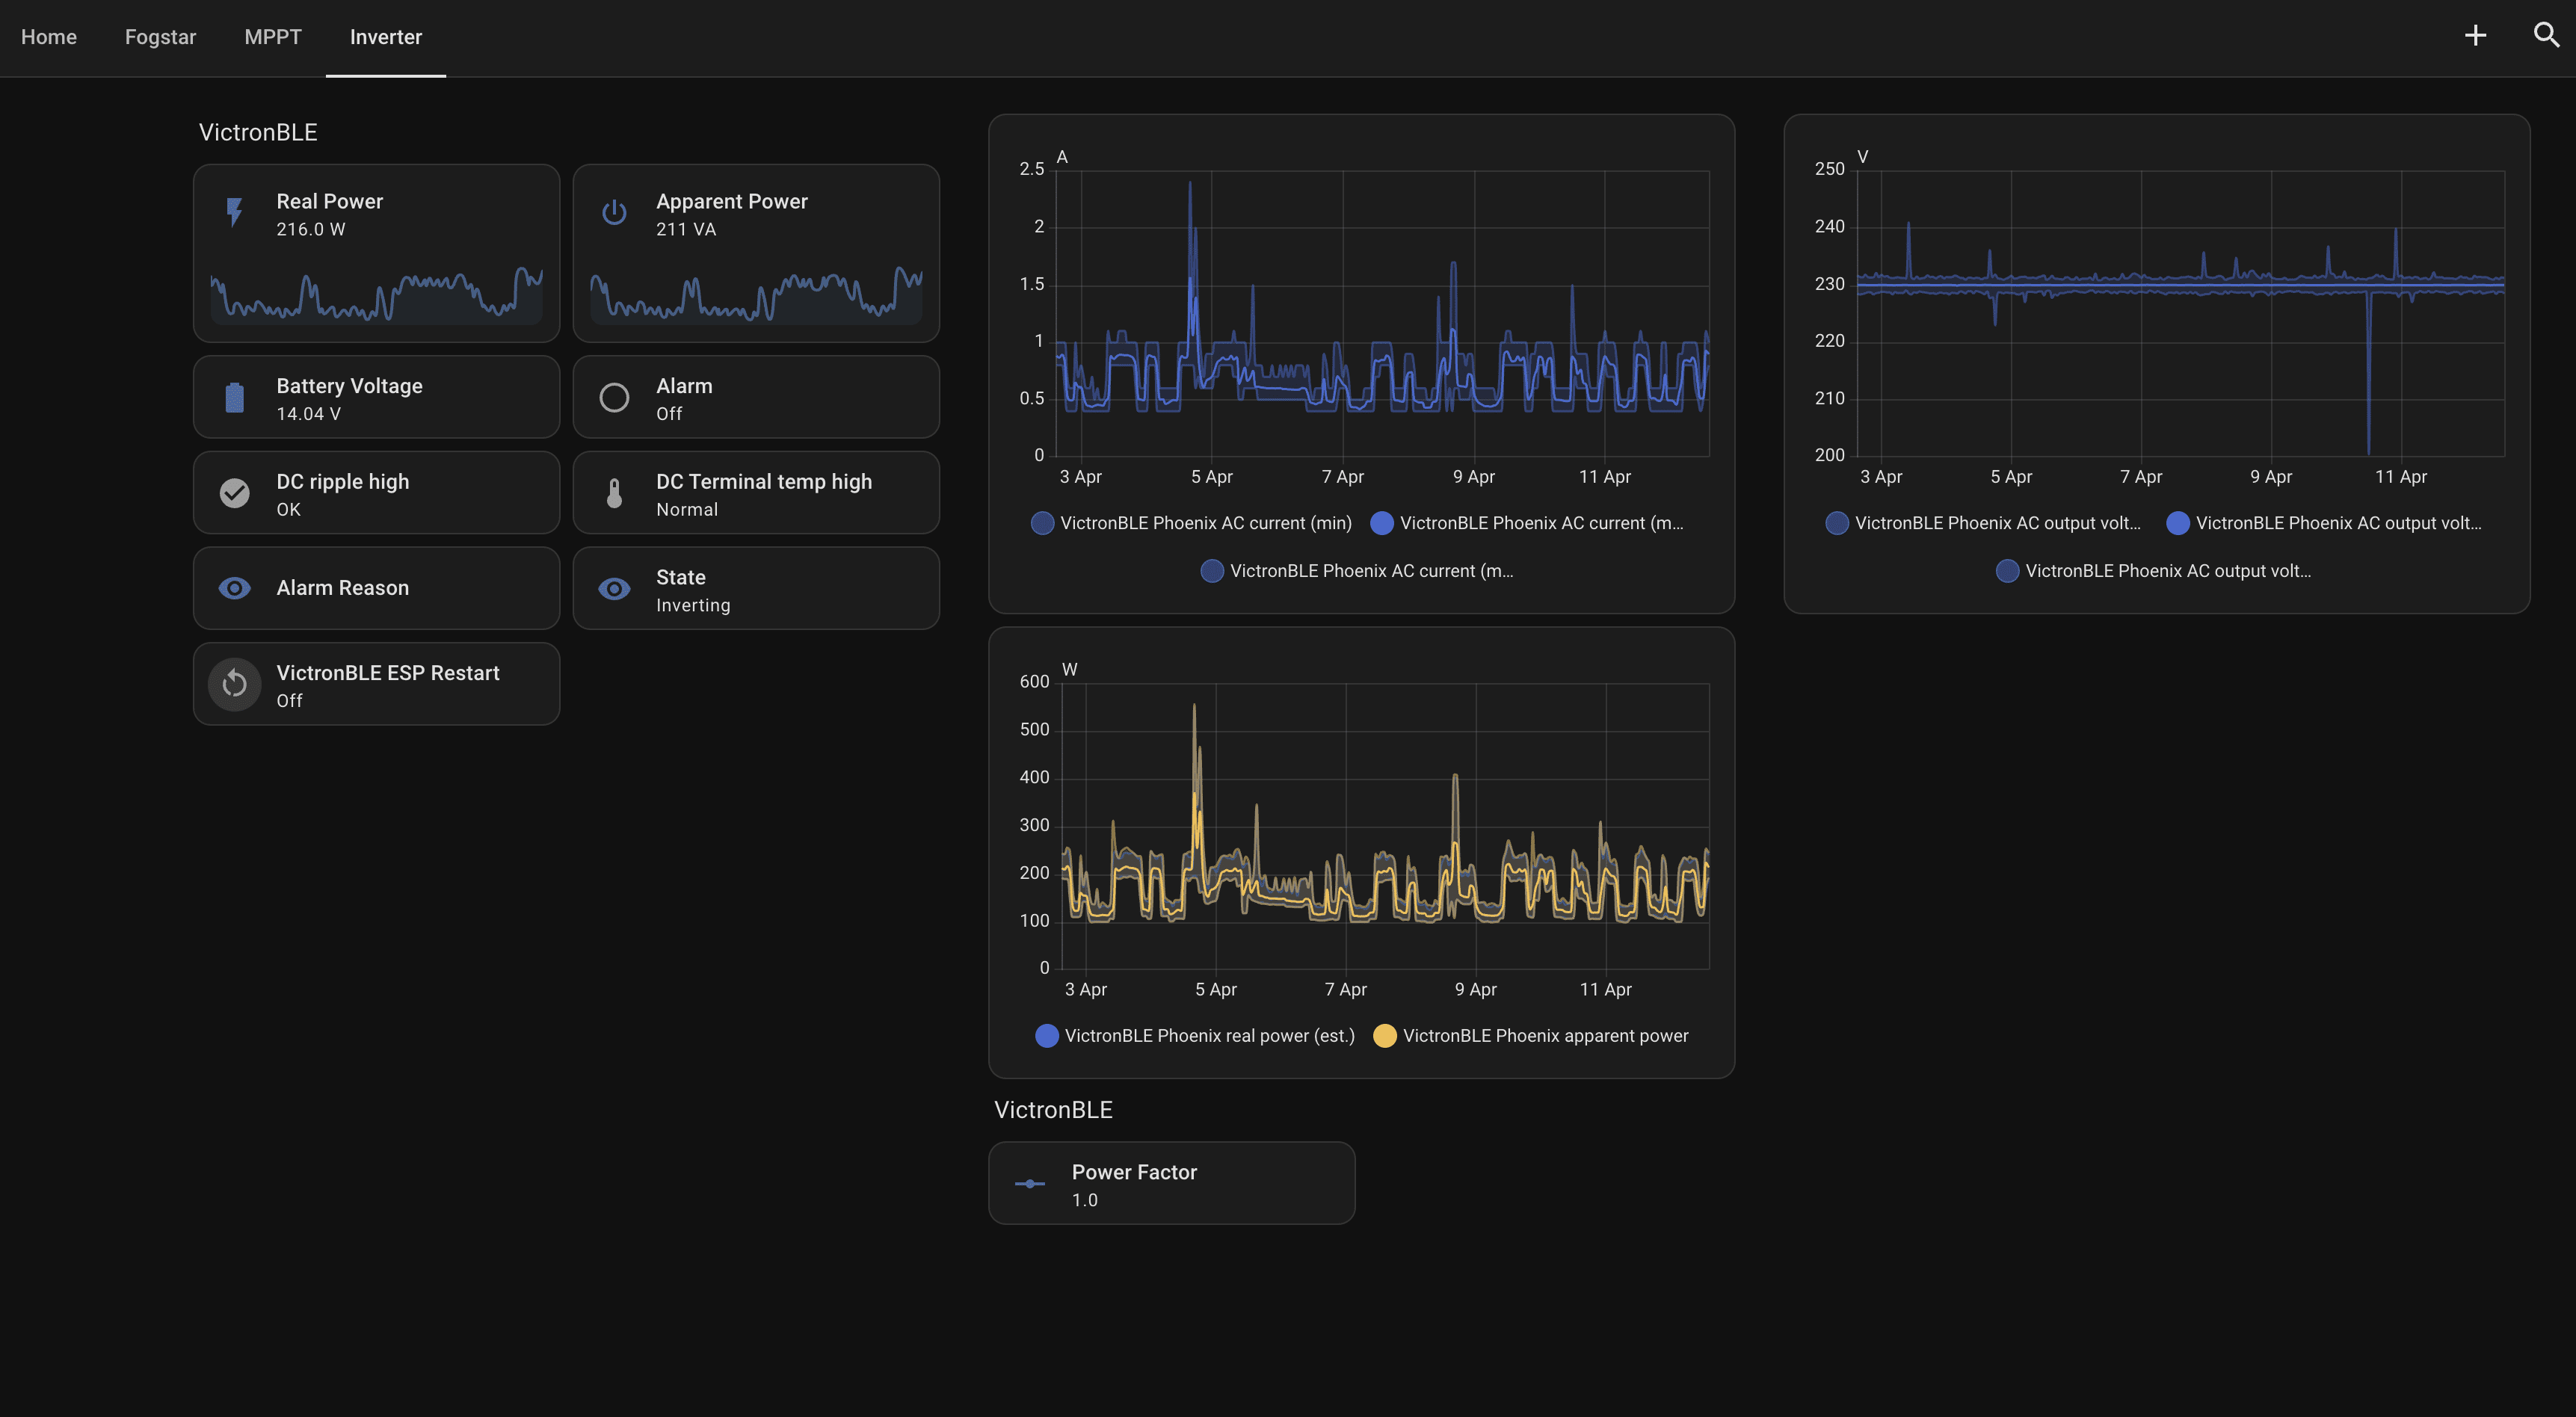The height and width of the screenshot is (1417, 2576).
Task: Click the eye icon on the State card
Action: [614, 588]
